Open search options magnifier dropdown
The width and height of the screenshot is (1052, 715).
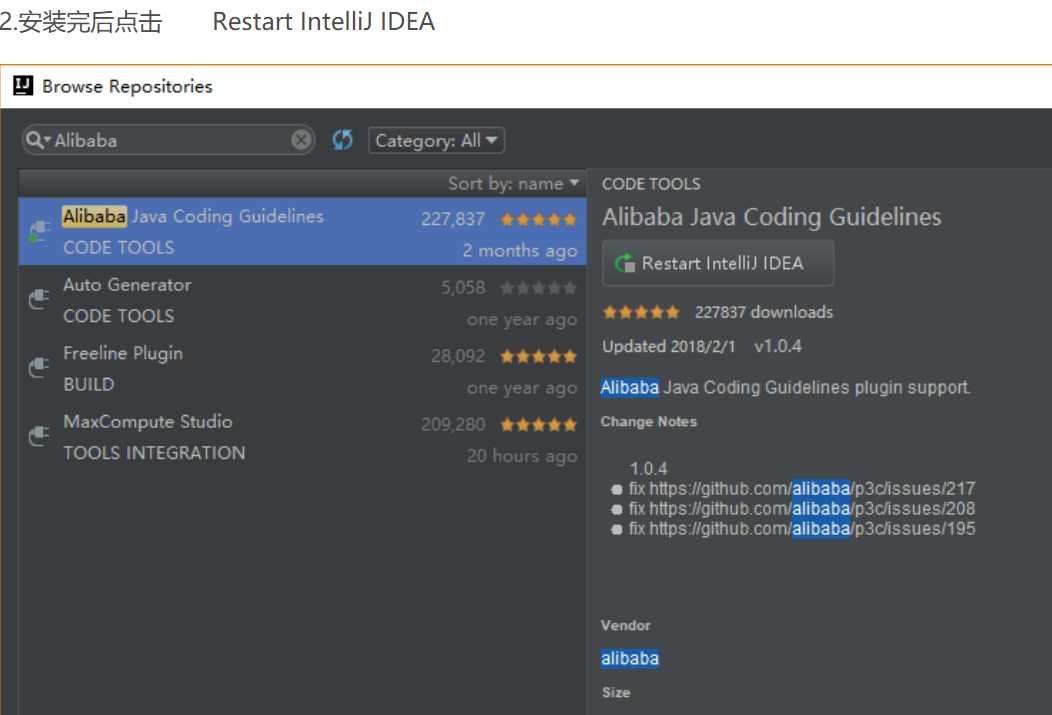pos(38,140)
